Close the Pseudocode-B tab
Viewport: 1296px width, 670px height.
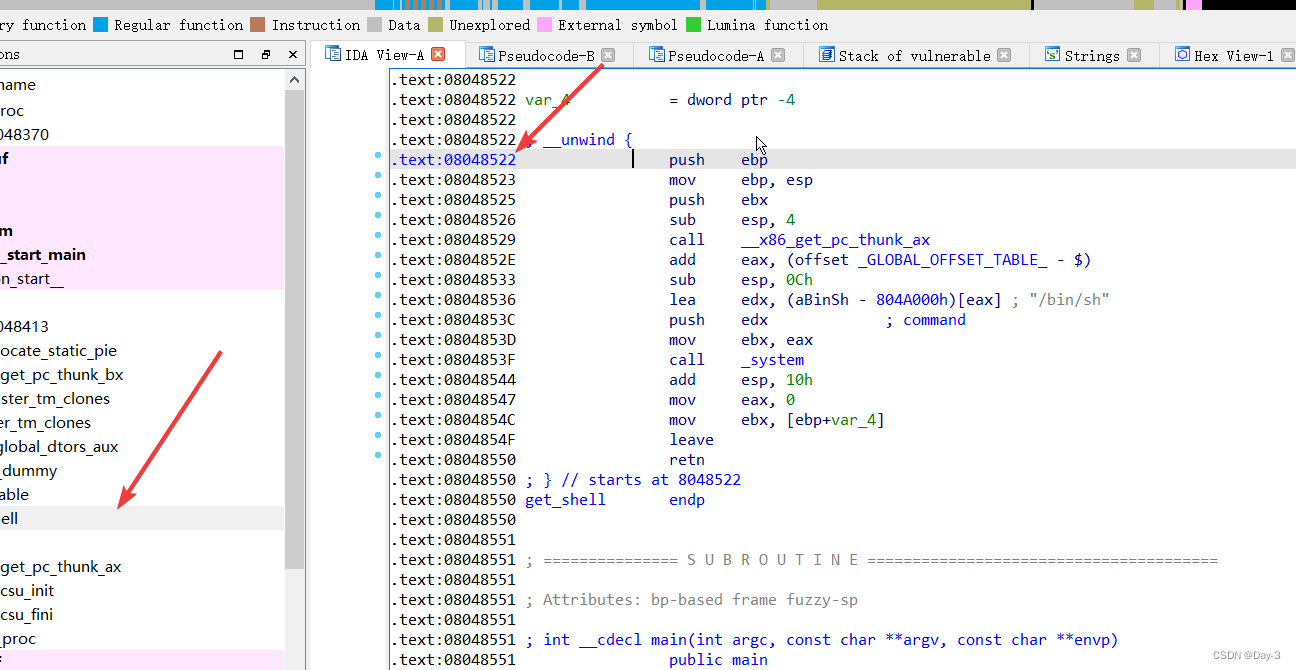[x=608, y=55]
